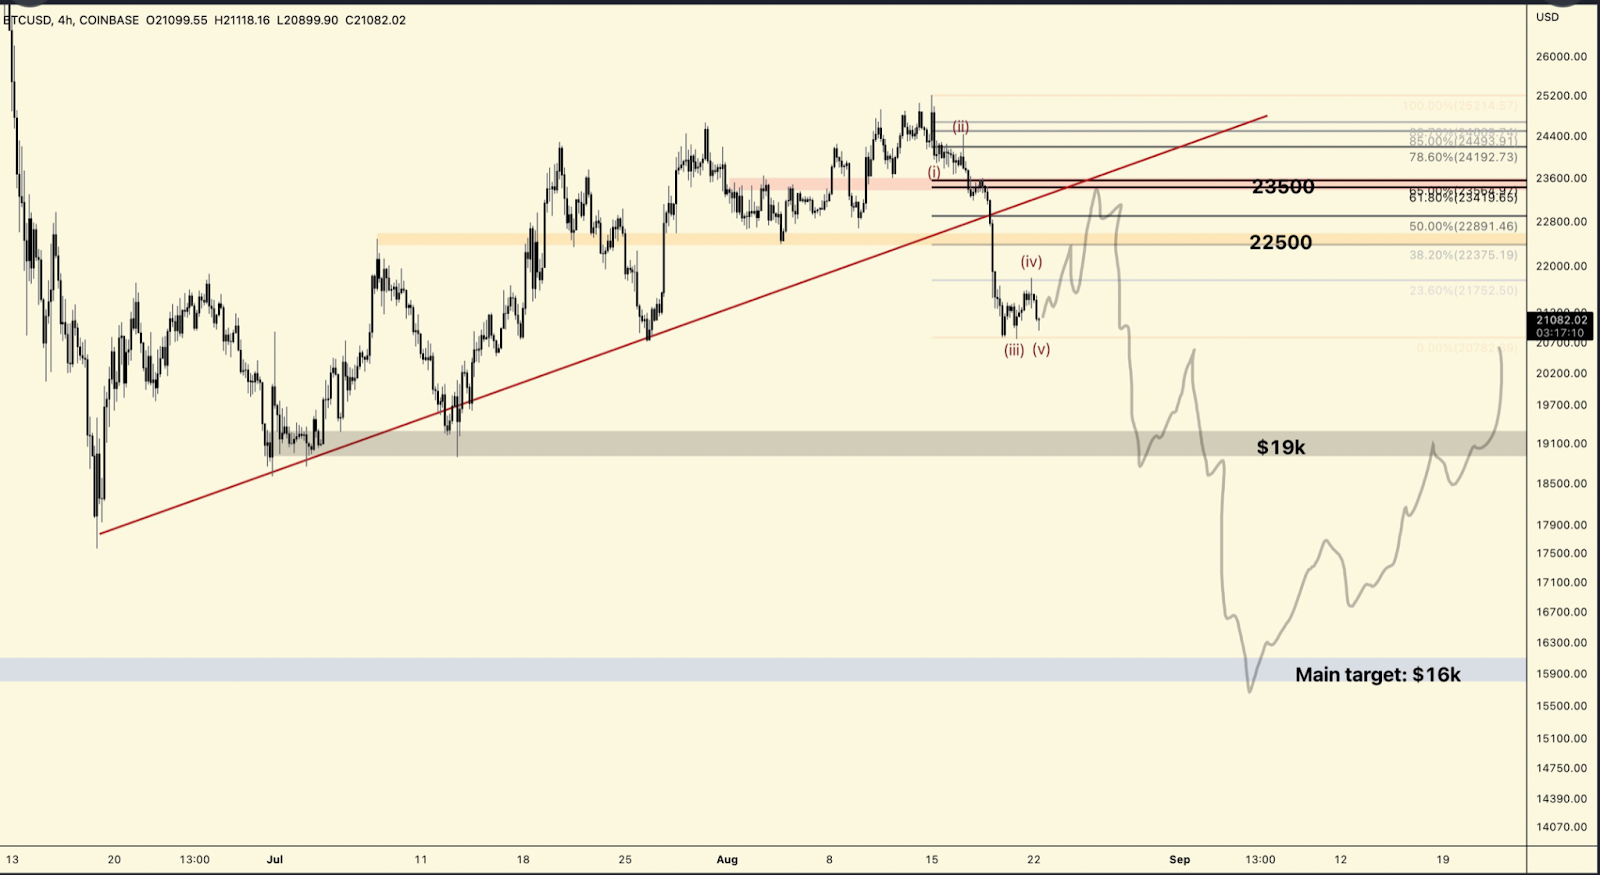1600x875 pixels.
Task: Click the 22000.00 price axis tick
Action: click(1561, 266)
